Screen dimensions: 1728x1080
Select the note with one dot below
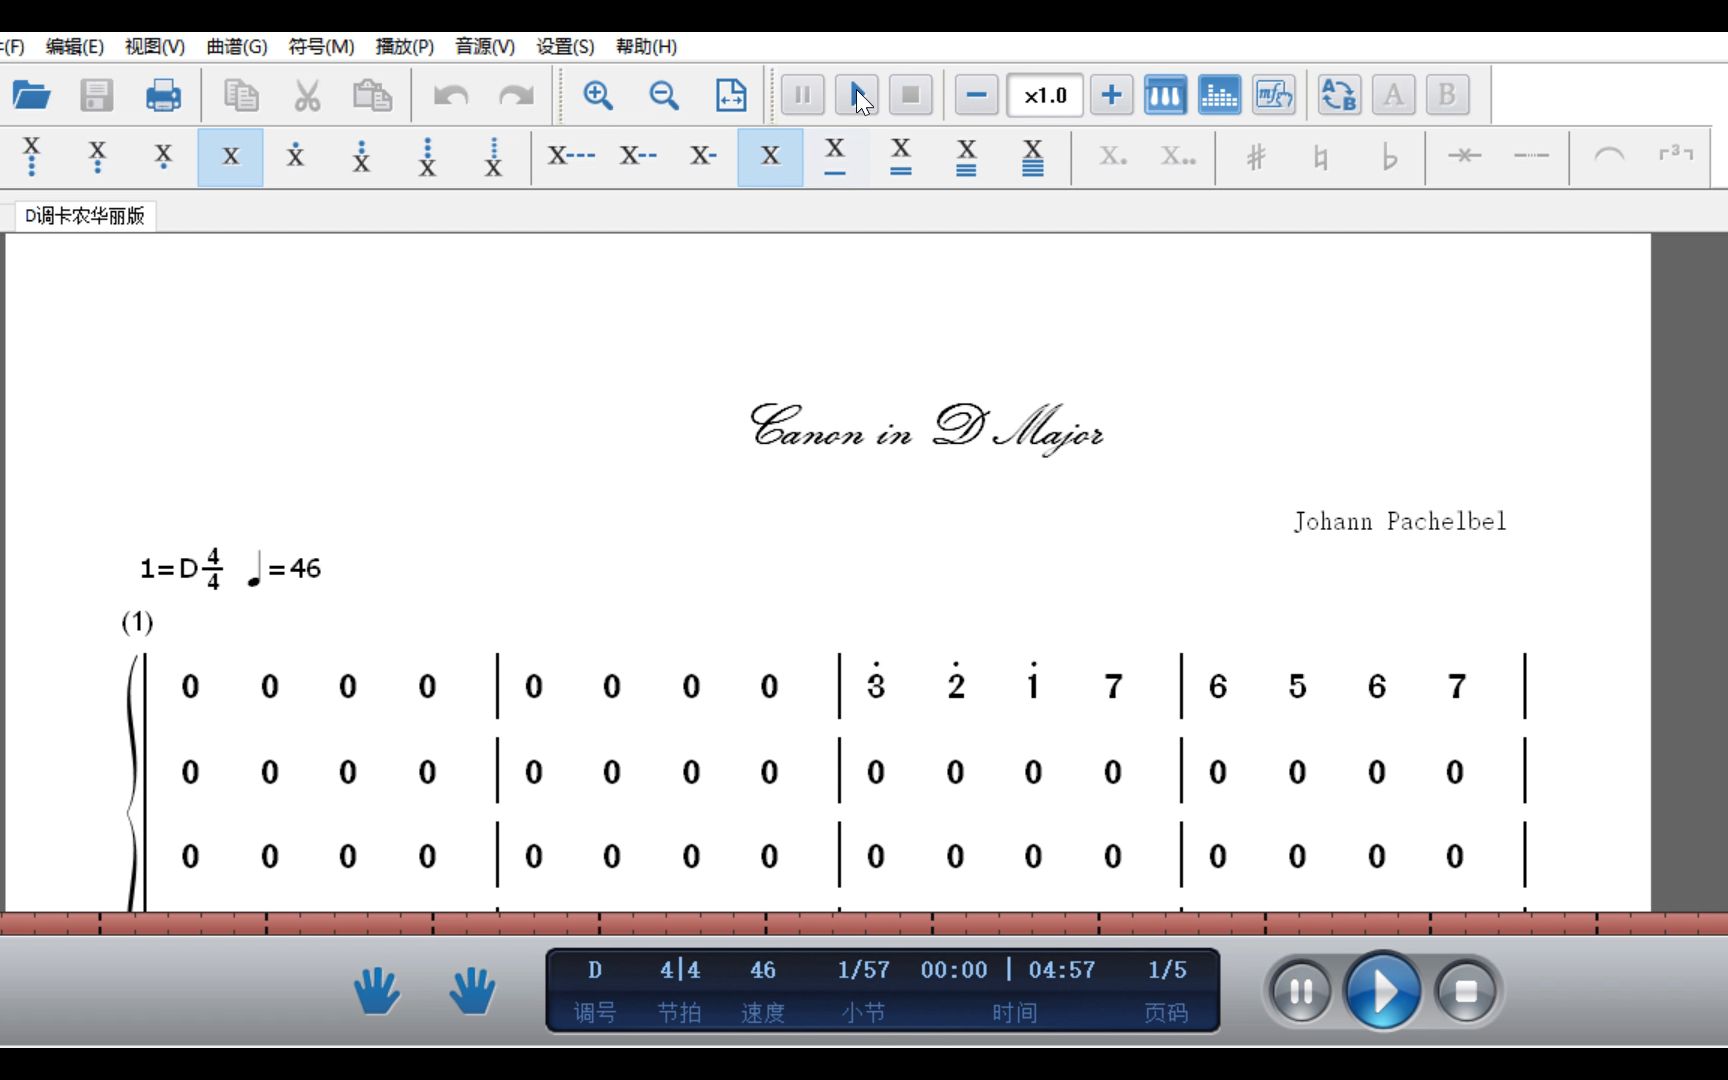click(163, 157)
